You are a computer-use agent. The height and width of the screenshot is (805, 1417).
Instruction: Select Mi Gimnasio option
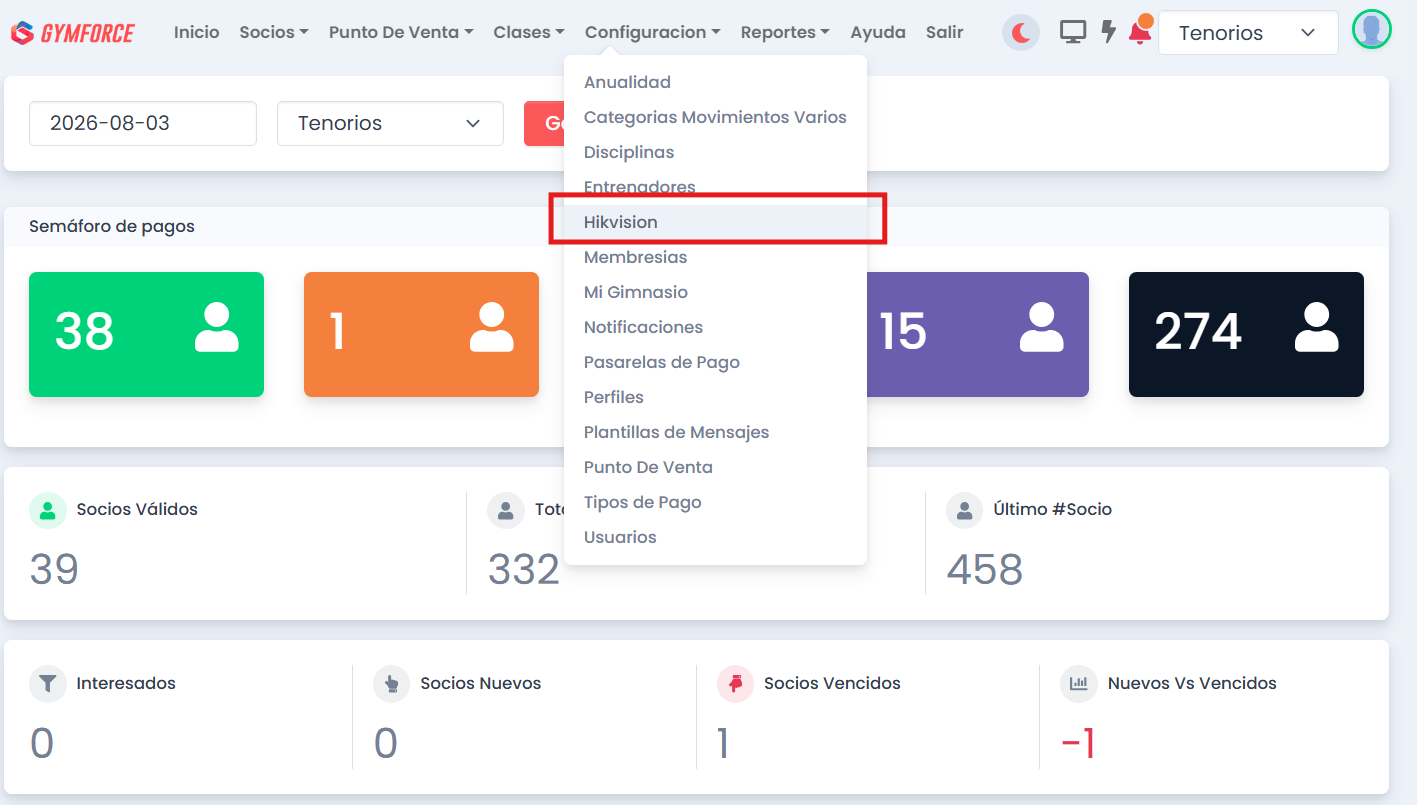click(x=715, y=292)
